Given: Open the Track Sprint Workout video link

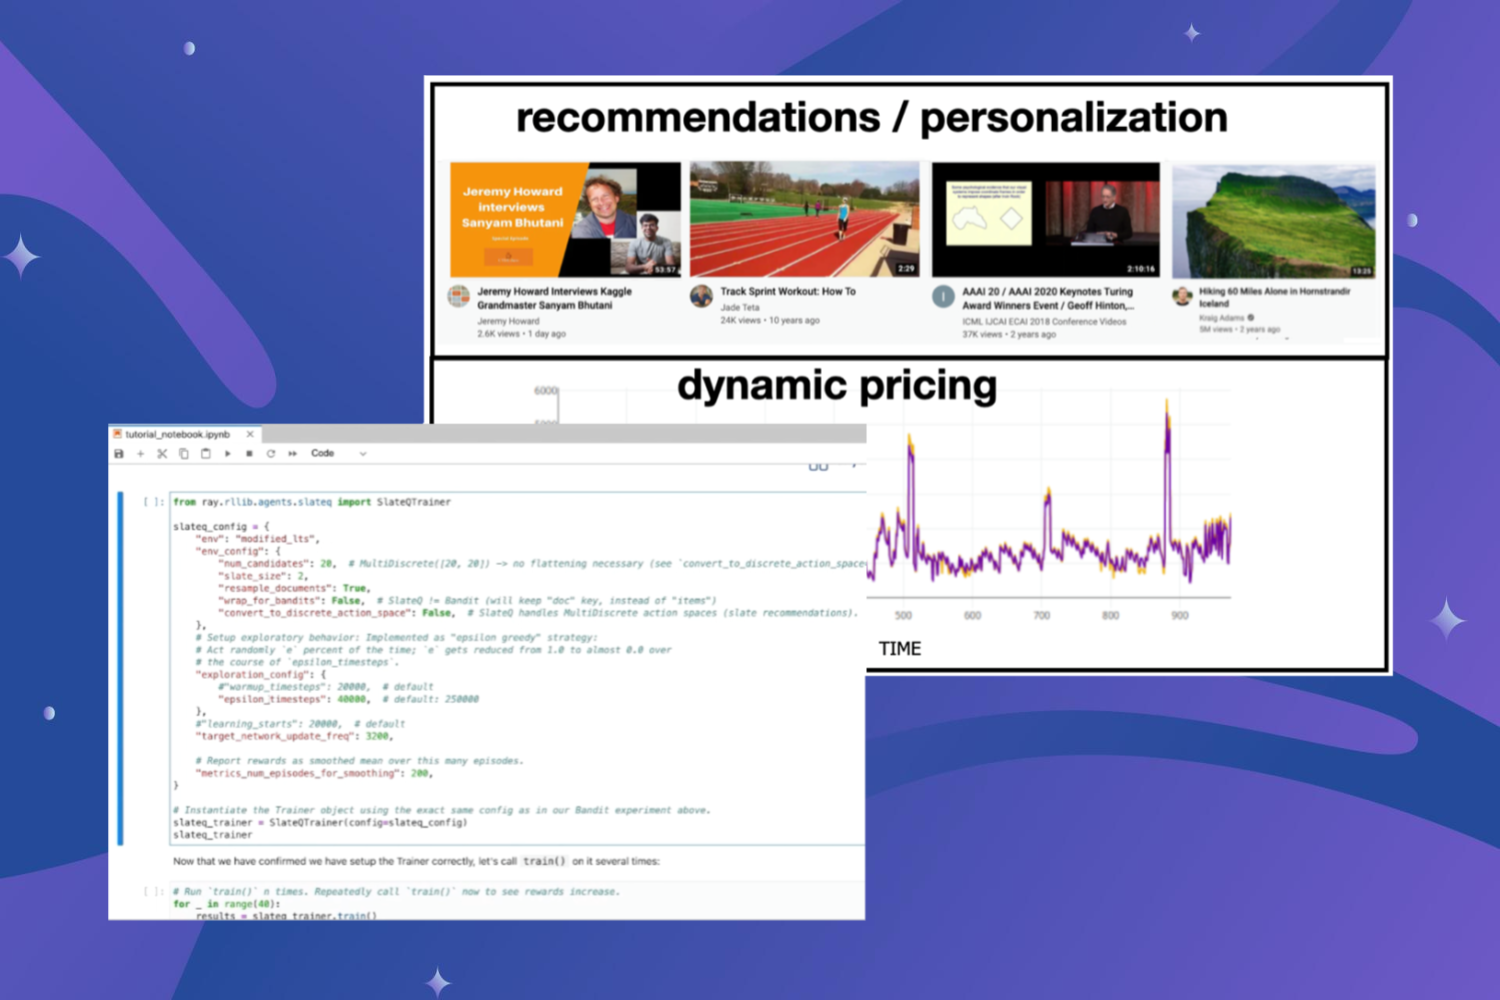Looking at the screenshot, I should coord(788,291).
